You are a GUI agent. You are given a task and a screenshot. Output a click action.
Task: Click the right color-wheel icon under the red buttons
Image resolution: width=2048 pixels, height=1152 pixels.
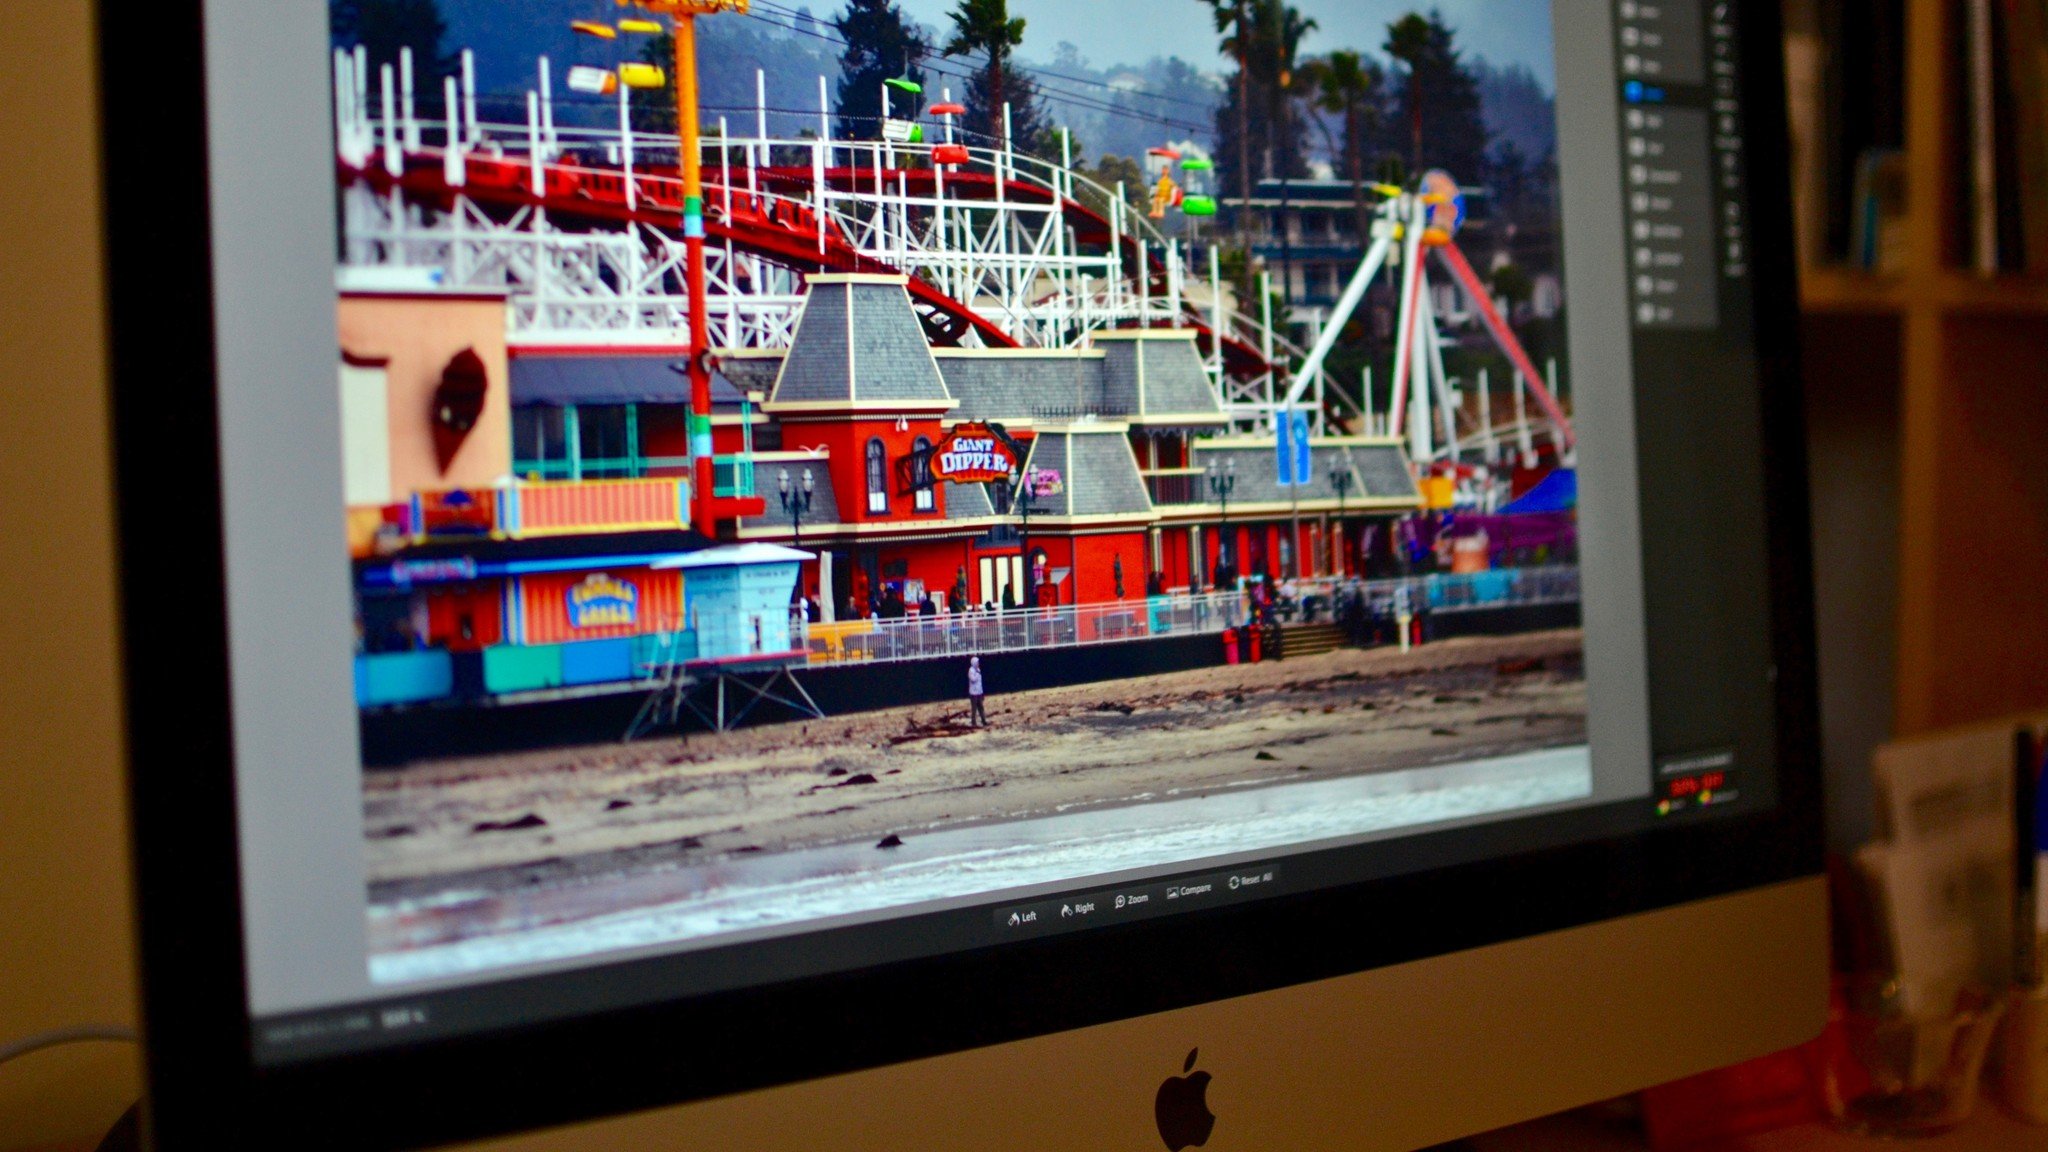[1705, 799]
